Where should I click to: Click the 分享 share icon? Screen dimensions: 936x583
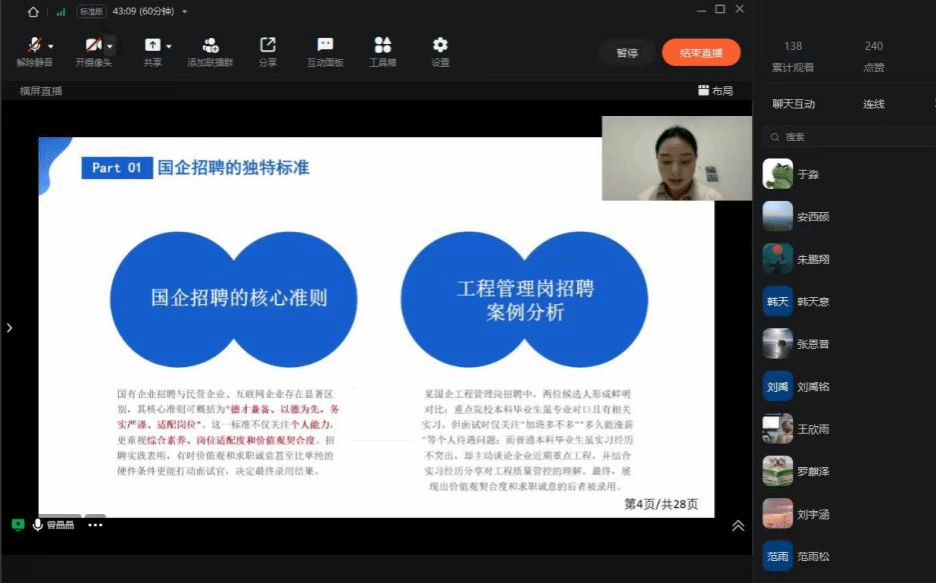(267, 46)
